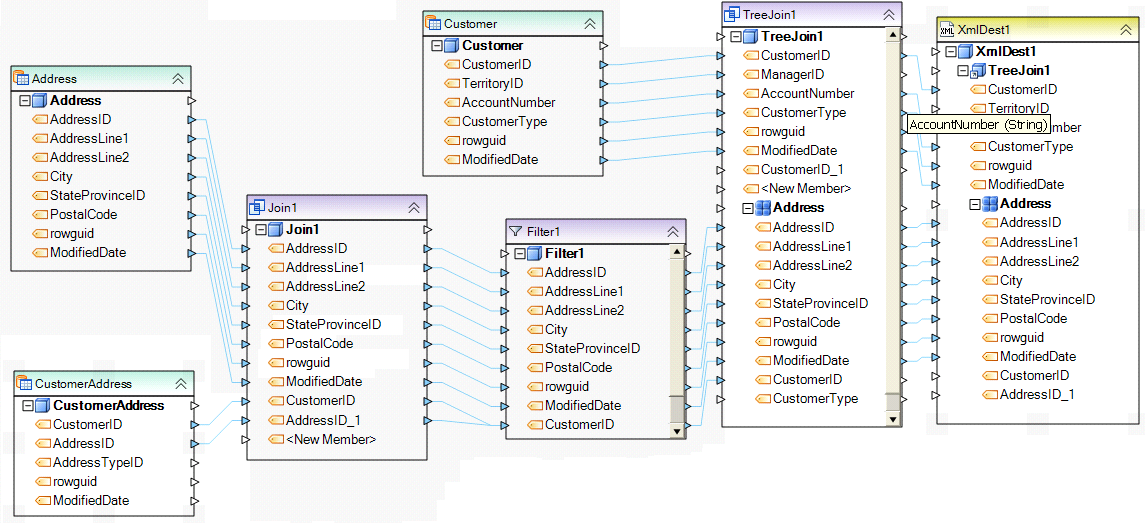
Task: Collapse the Join1 root tree node
Action: tap(262, 230)
